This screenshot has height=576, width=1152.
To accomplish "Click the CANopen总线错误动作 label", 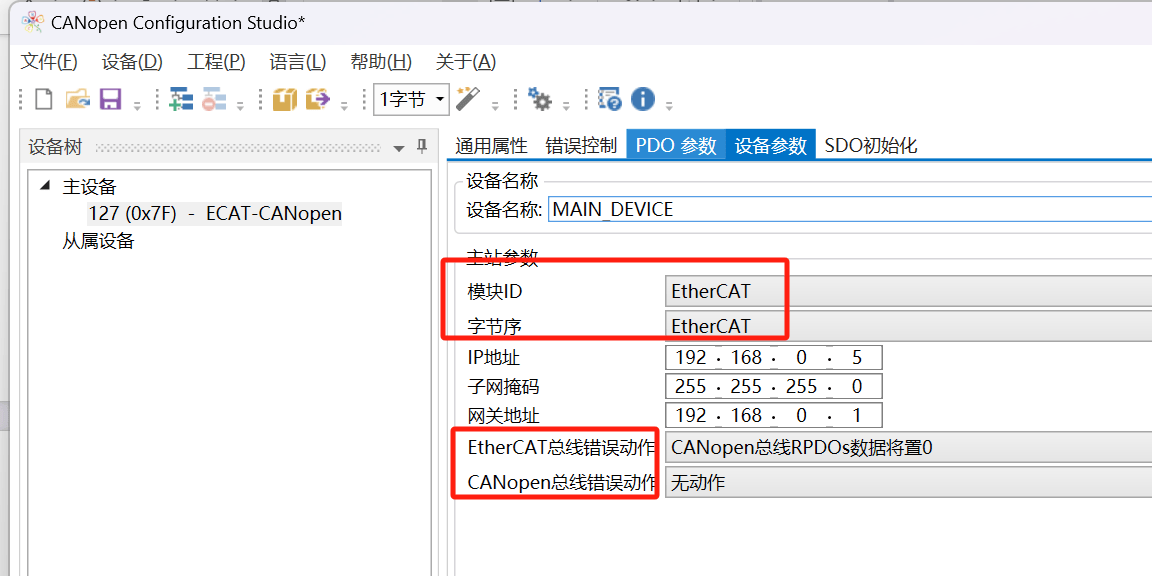I will (561, 483).
